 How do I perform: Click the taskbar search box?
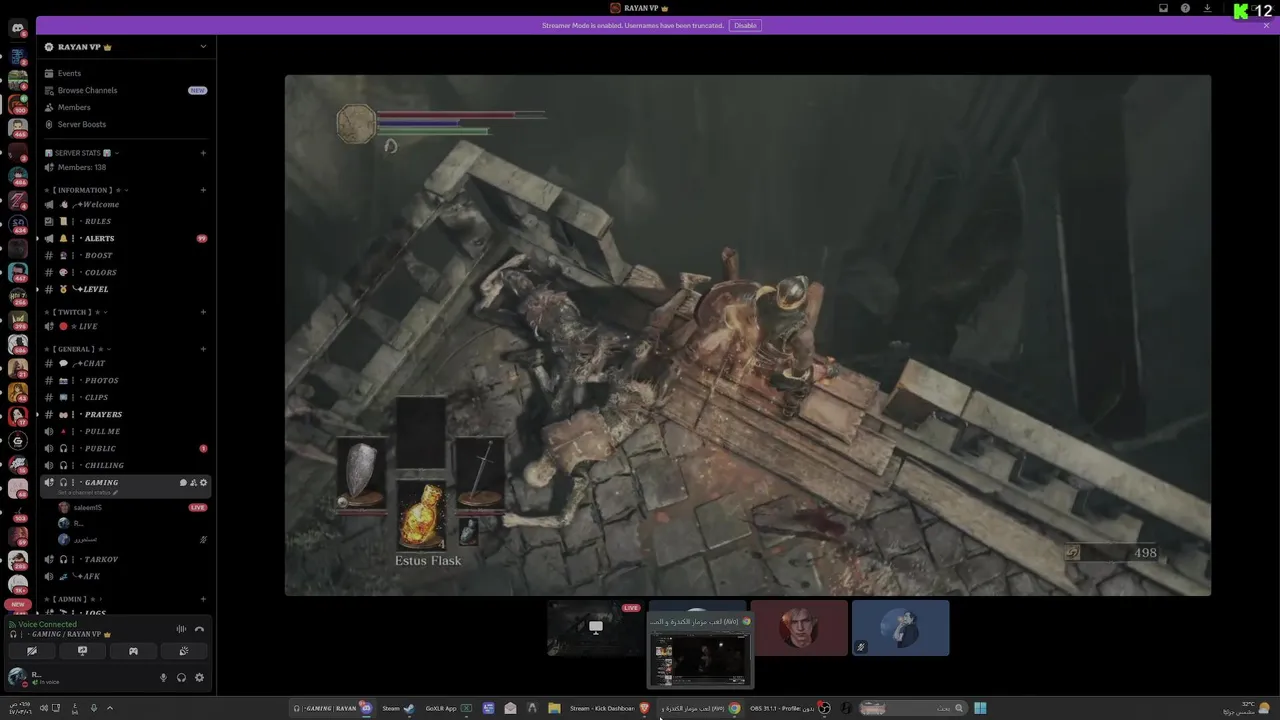tap(913, 708)
